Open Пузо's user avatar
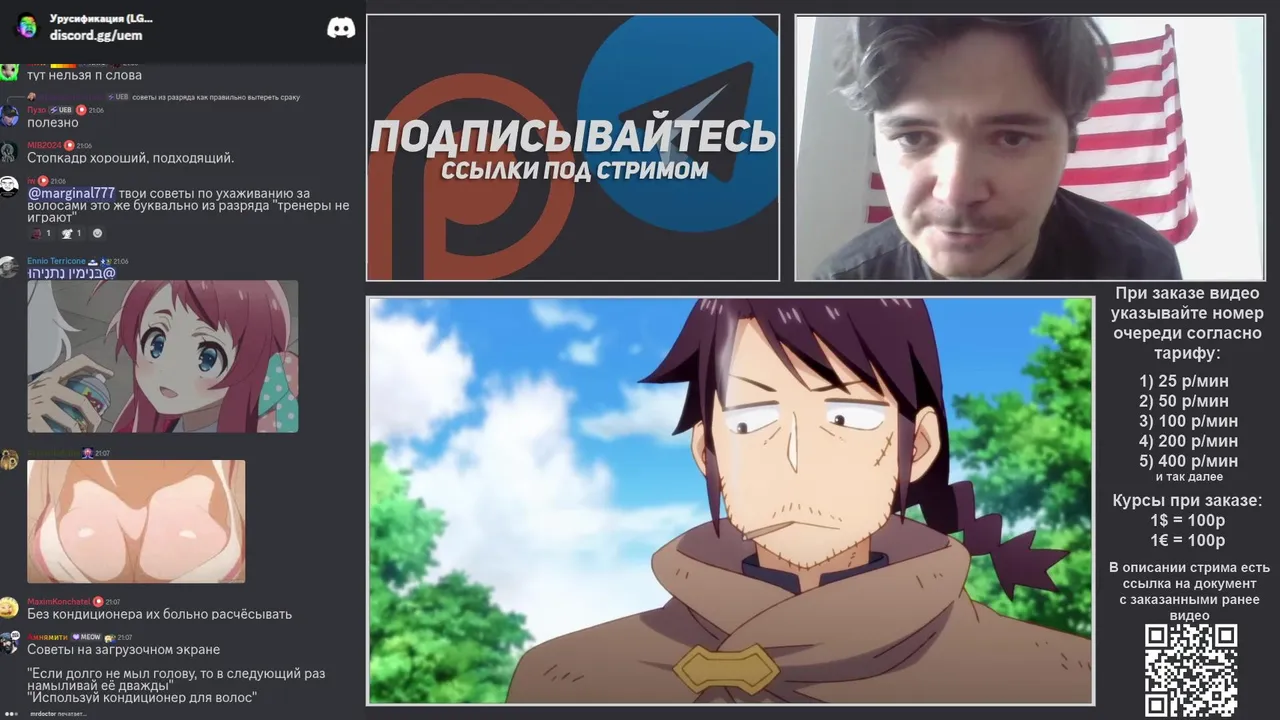The image size is (1280, 720). point(9,117)
